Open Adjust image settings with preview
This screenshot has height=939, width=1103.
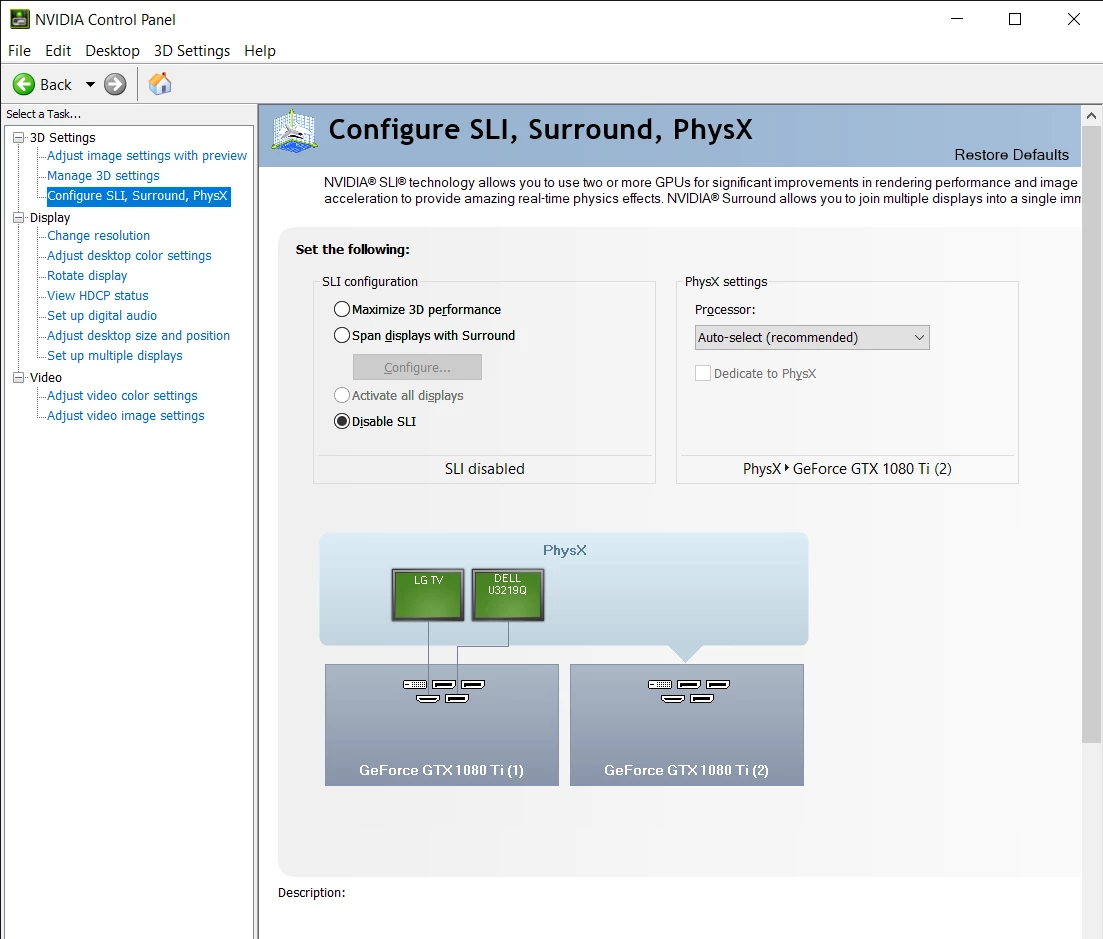147,155
